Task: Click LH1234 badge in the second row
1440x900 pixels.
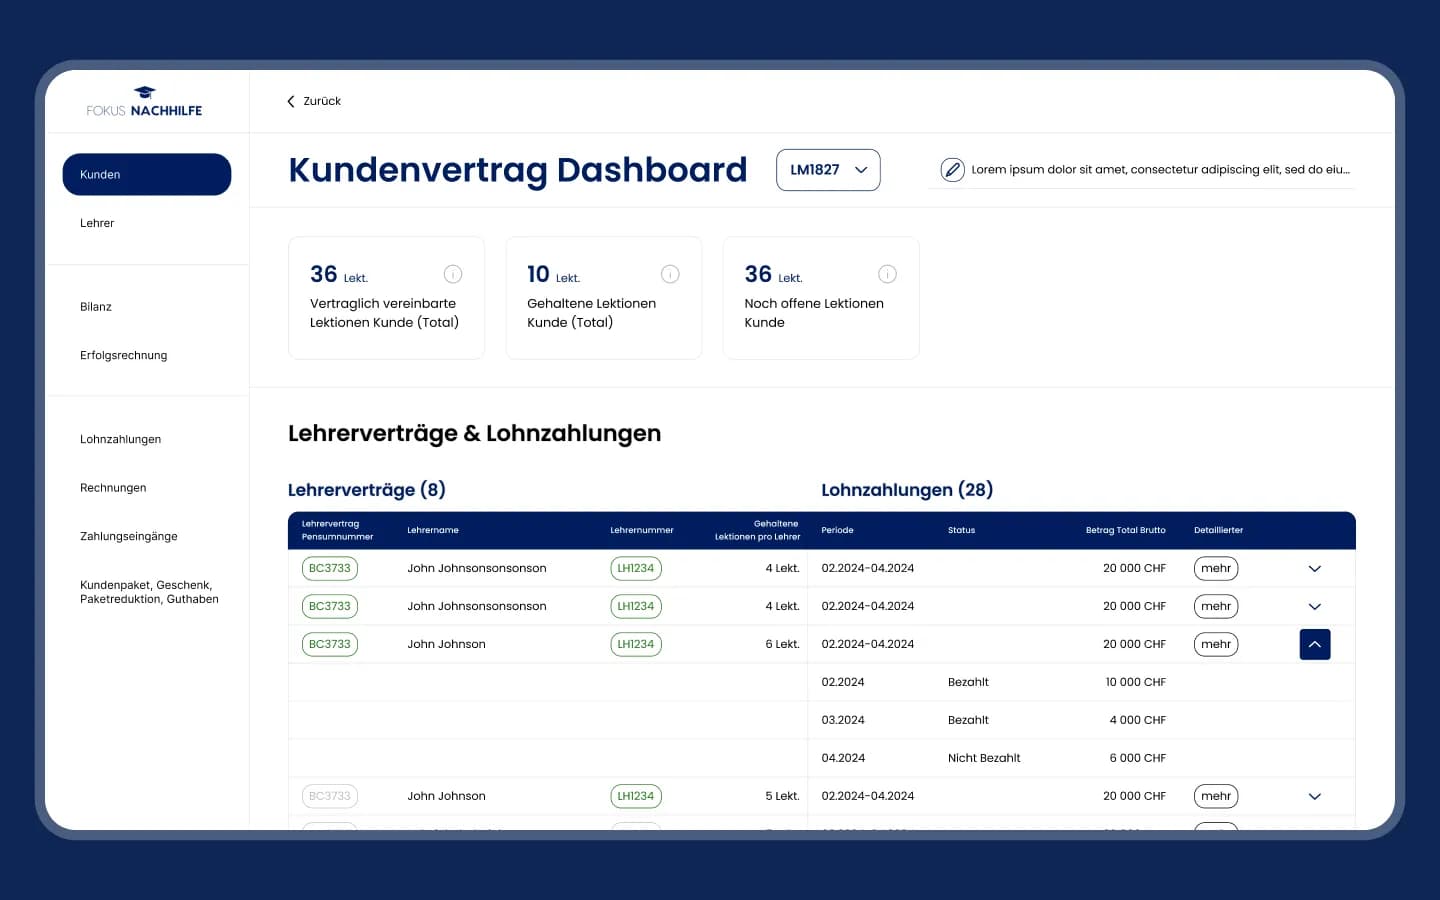Action: coord(636,607)
